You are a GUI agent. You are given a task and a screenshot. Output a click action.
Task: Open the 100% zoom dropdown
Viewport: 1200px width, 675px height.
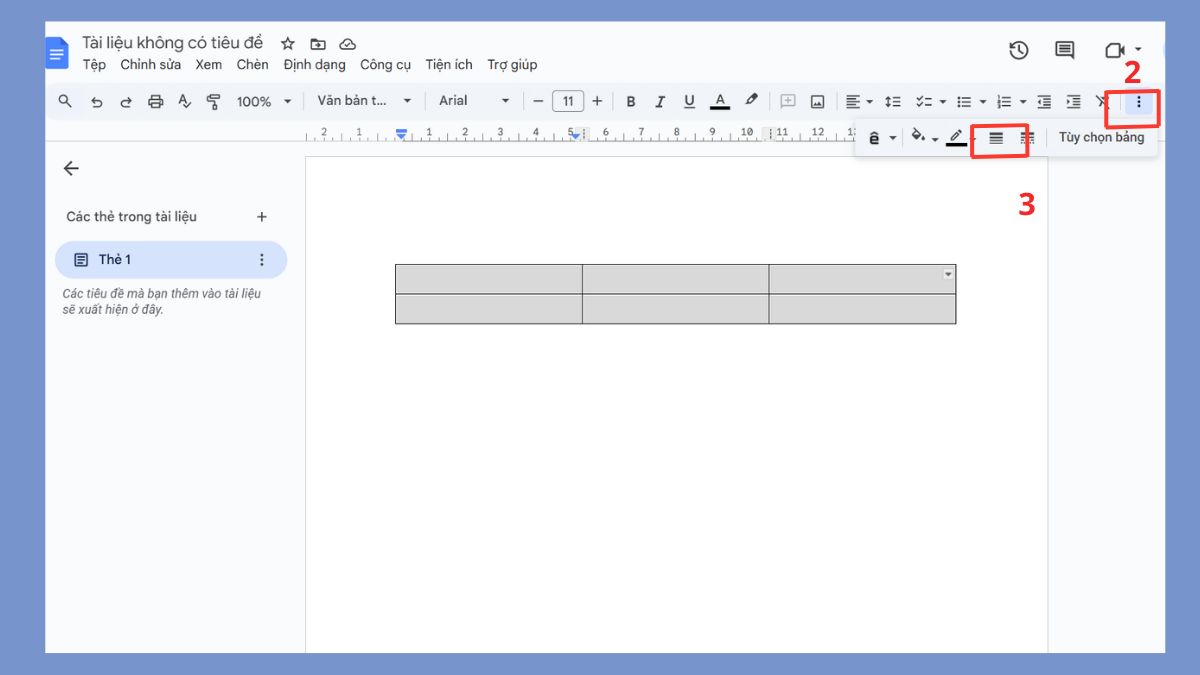pos(264,101)
